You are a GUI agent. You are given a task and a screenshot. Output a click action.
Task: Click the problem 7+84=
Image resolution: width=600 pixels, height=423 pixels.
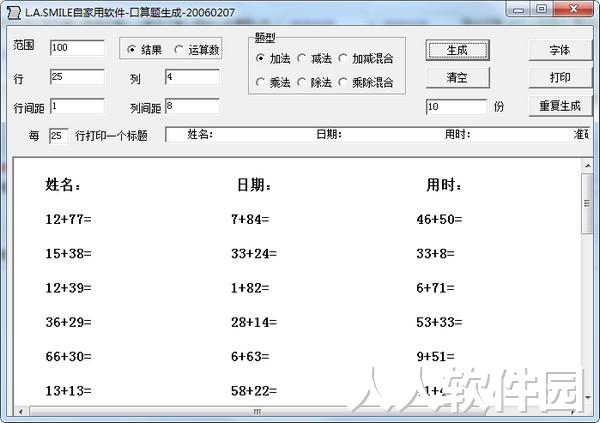coord(250,219)
